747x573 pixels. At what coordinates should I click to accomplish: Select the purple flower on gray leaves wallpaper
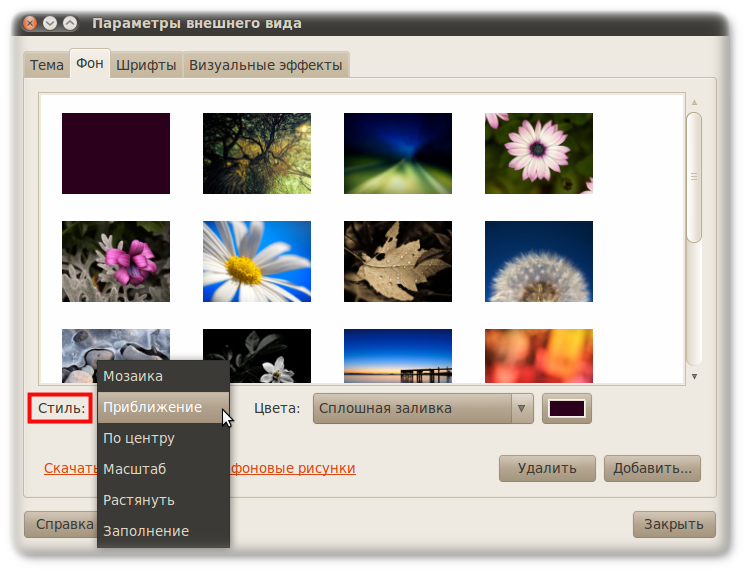[x=115, y=261]
